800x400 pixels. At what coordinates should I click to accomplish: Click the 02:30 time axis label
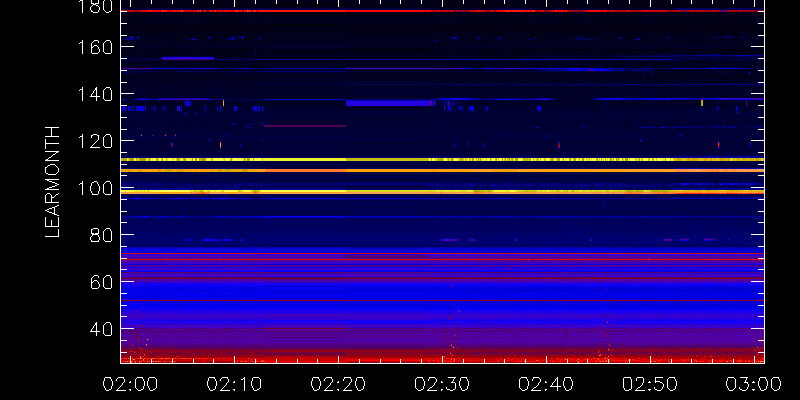point(442,384)
